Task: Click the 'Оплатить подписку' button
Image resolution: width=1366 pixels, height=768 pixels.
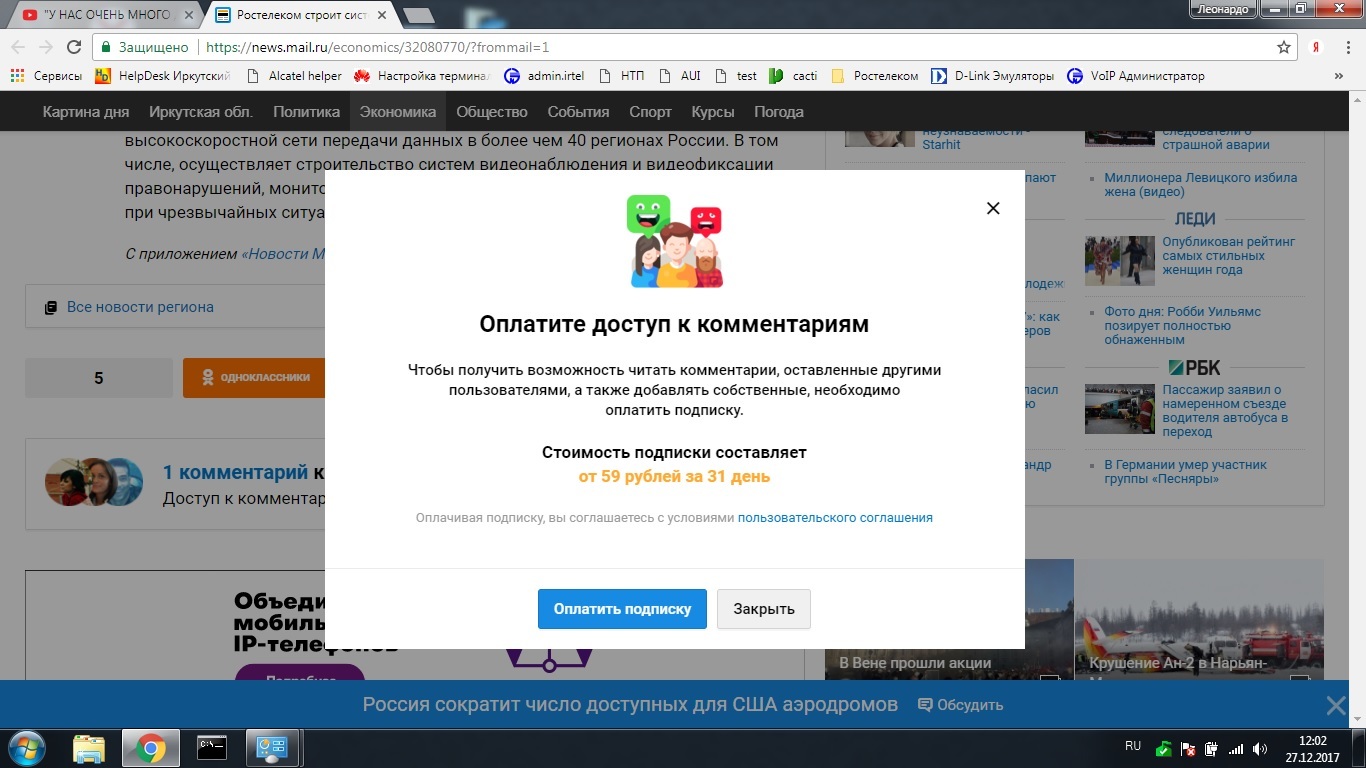Action: coord(622,609)
